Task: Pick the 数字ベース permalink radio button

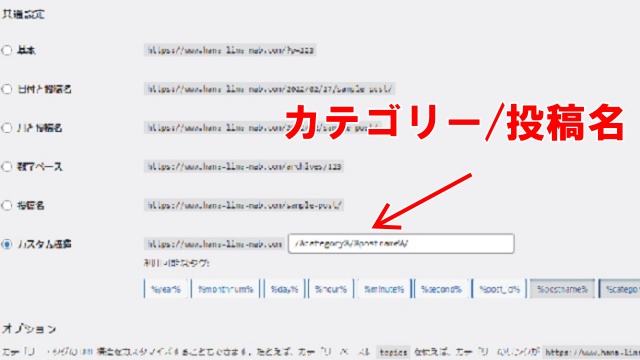Action: 7,167
